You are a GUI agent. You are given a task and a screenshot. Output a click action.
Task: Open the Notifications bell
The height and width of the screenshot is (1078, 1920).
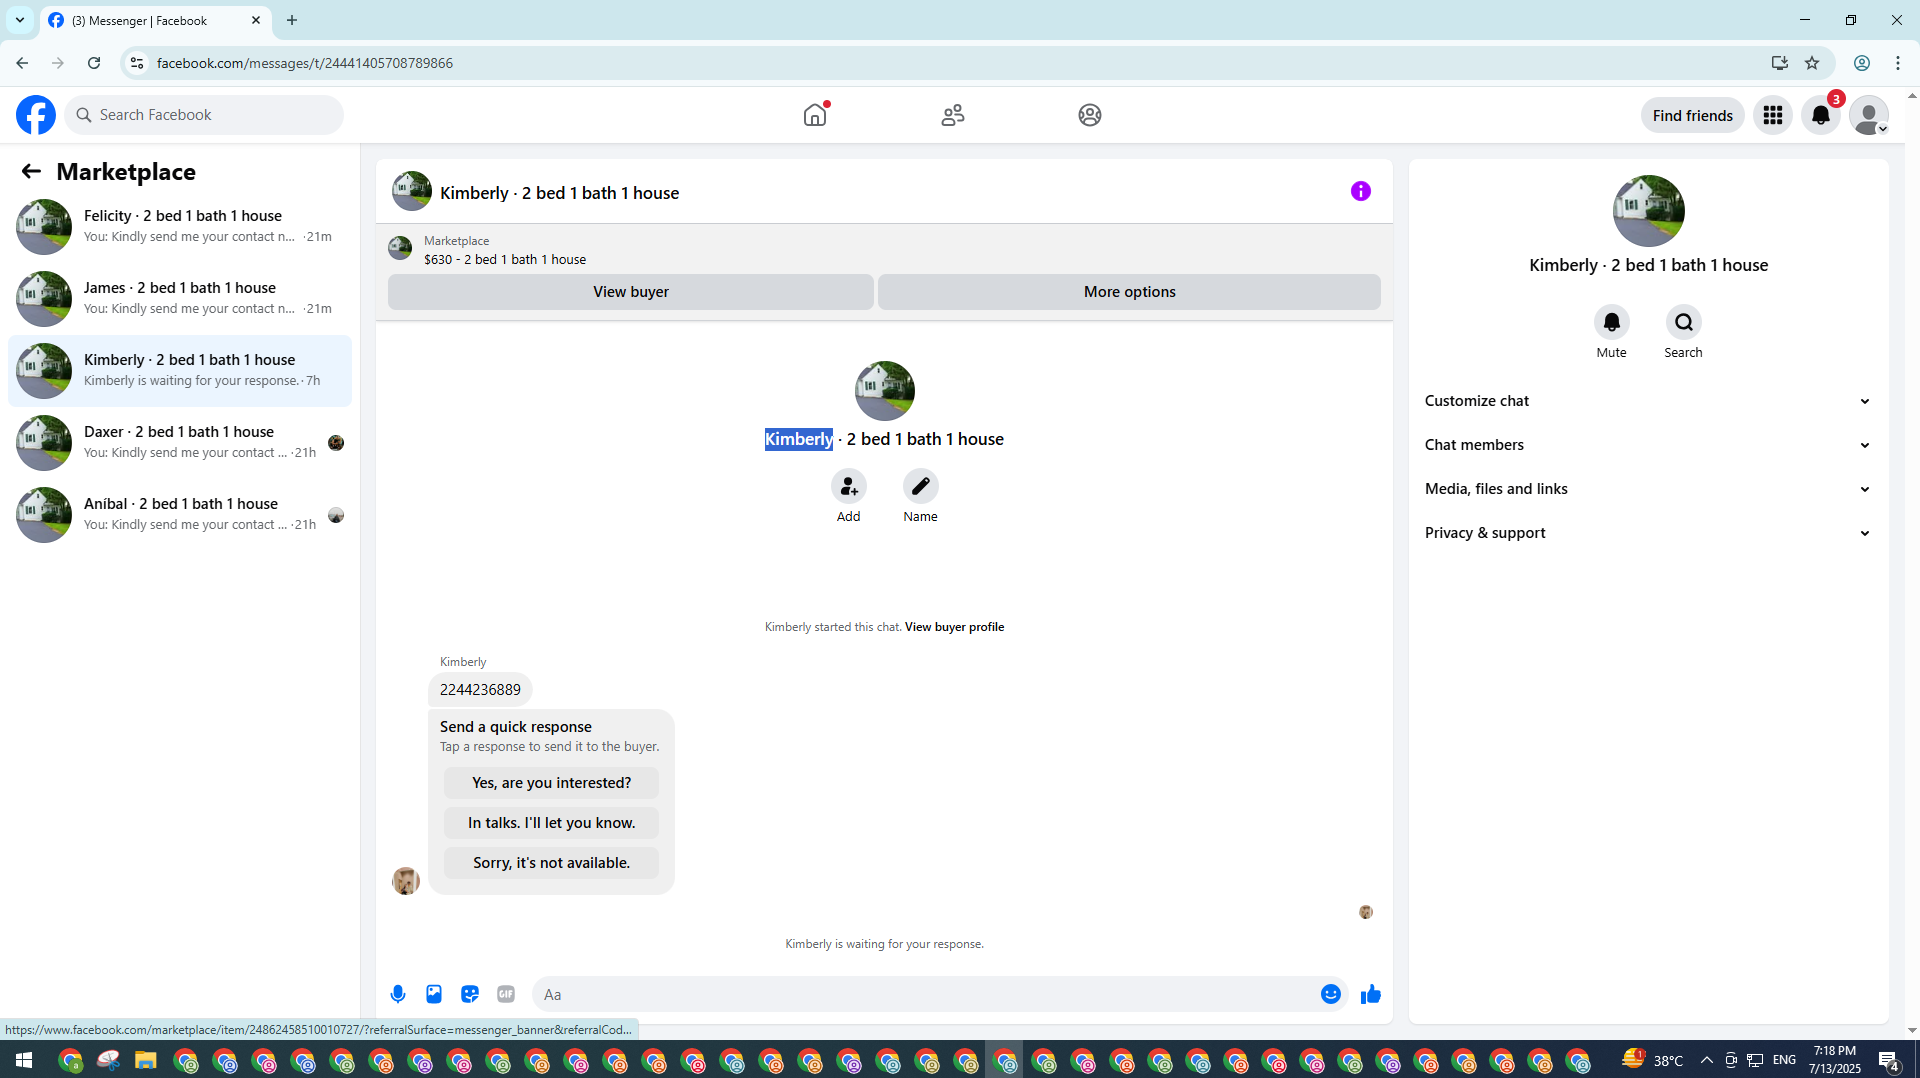[1821, 115]
